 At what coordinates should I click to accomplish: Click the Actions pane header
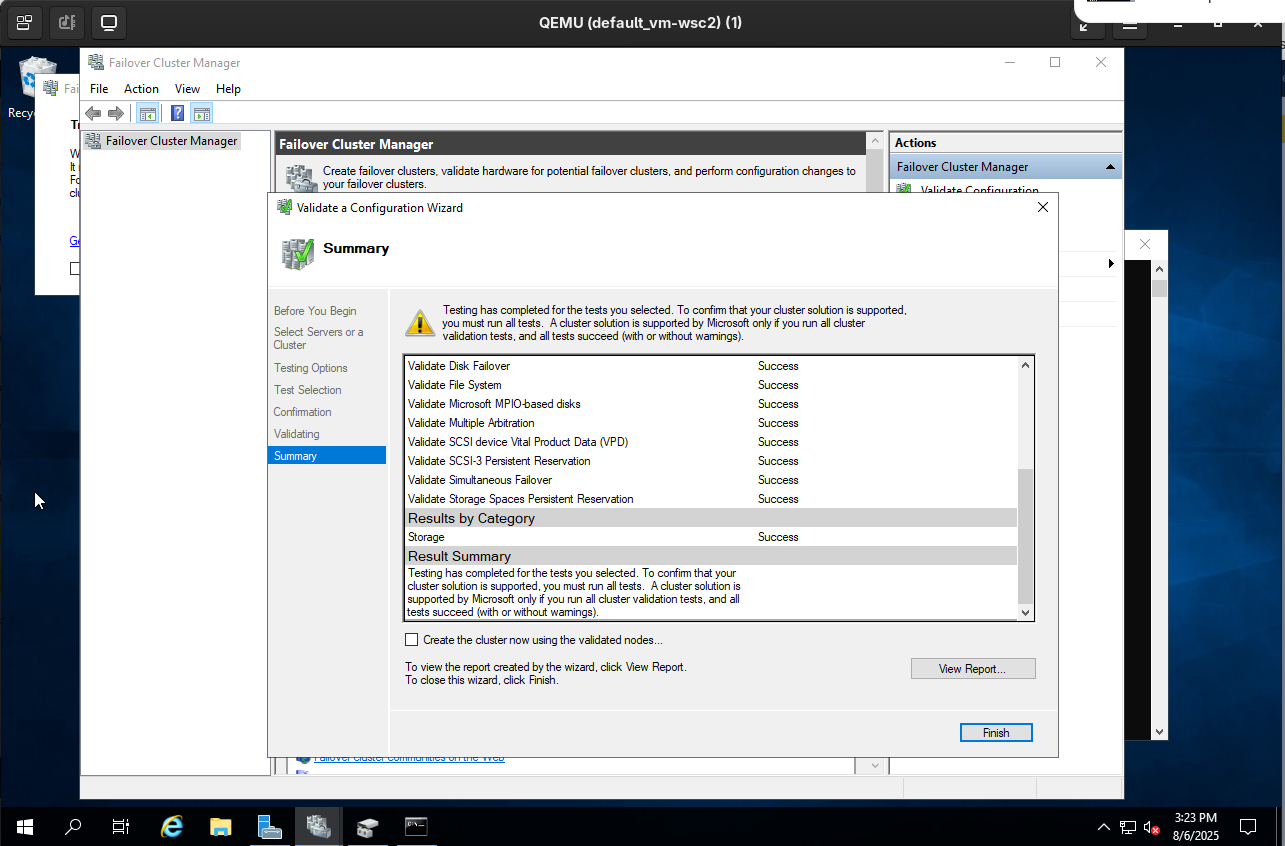pyautogui.click(x=1005, y=143)
